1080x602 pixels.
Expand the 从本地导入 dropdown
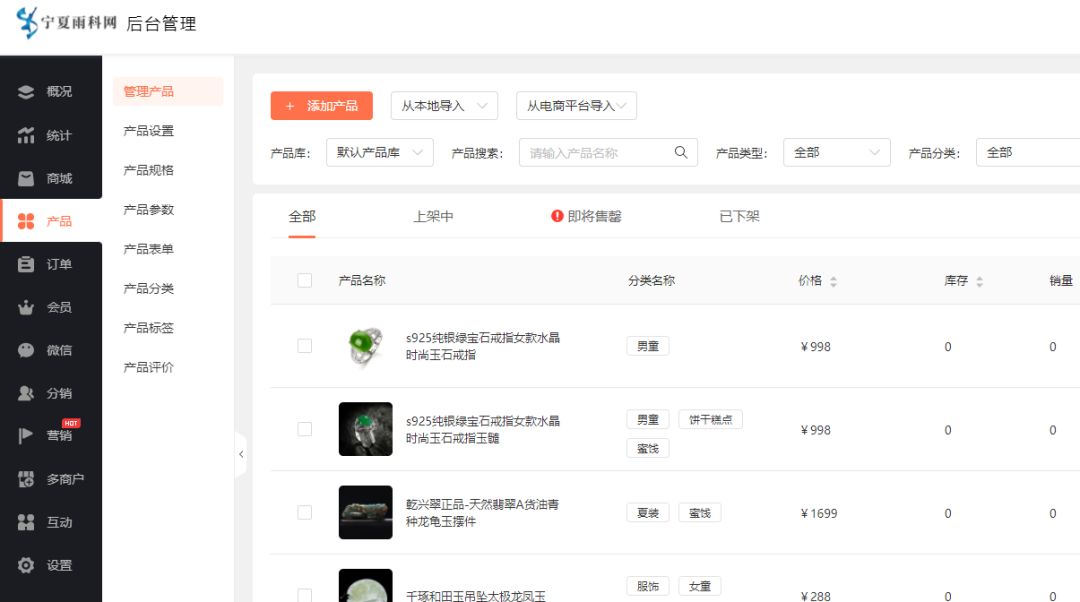444,105
